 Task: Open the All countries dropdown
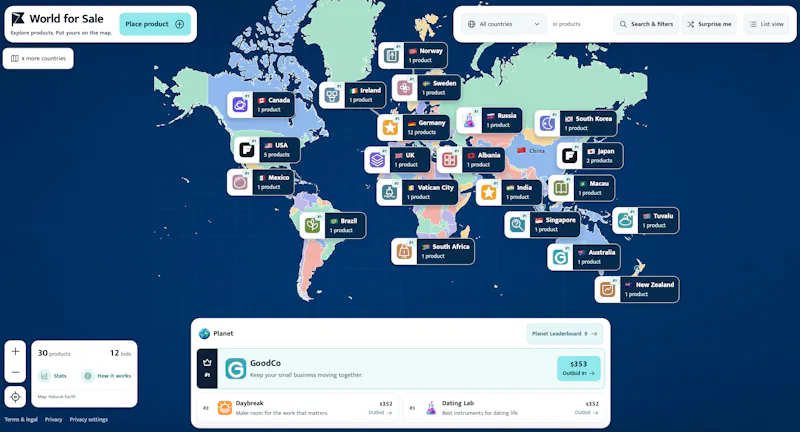point(504,24)
